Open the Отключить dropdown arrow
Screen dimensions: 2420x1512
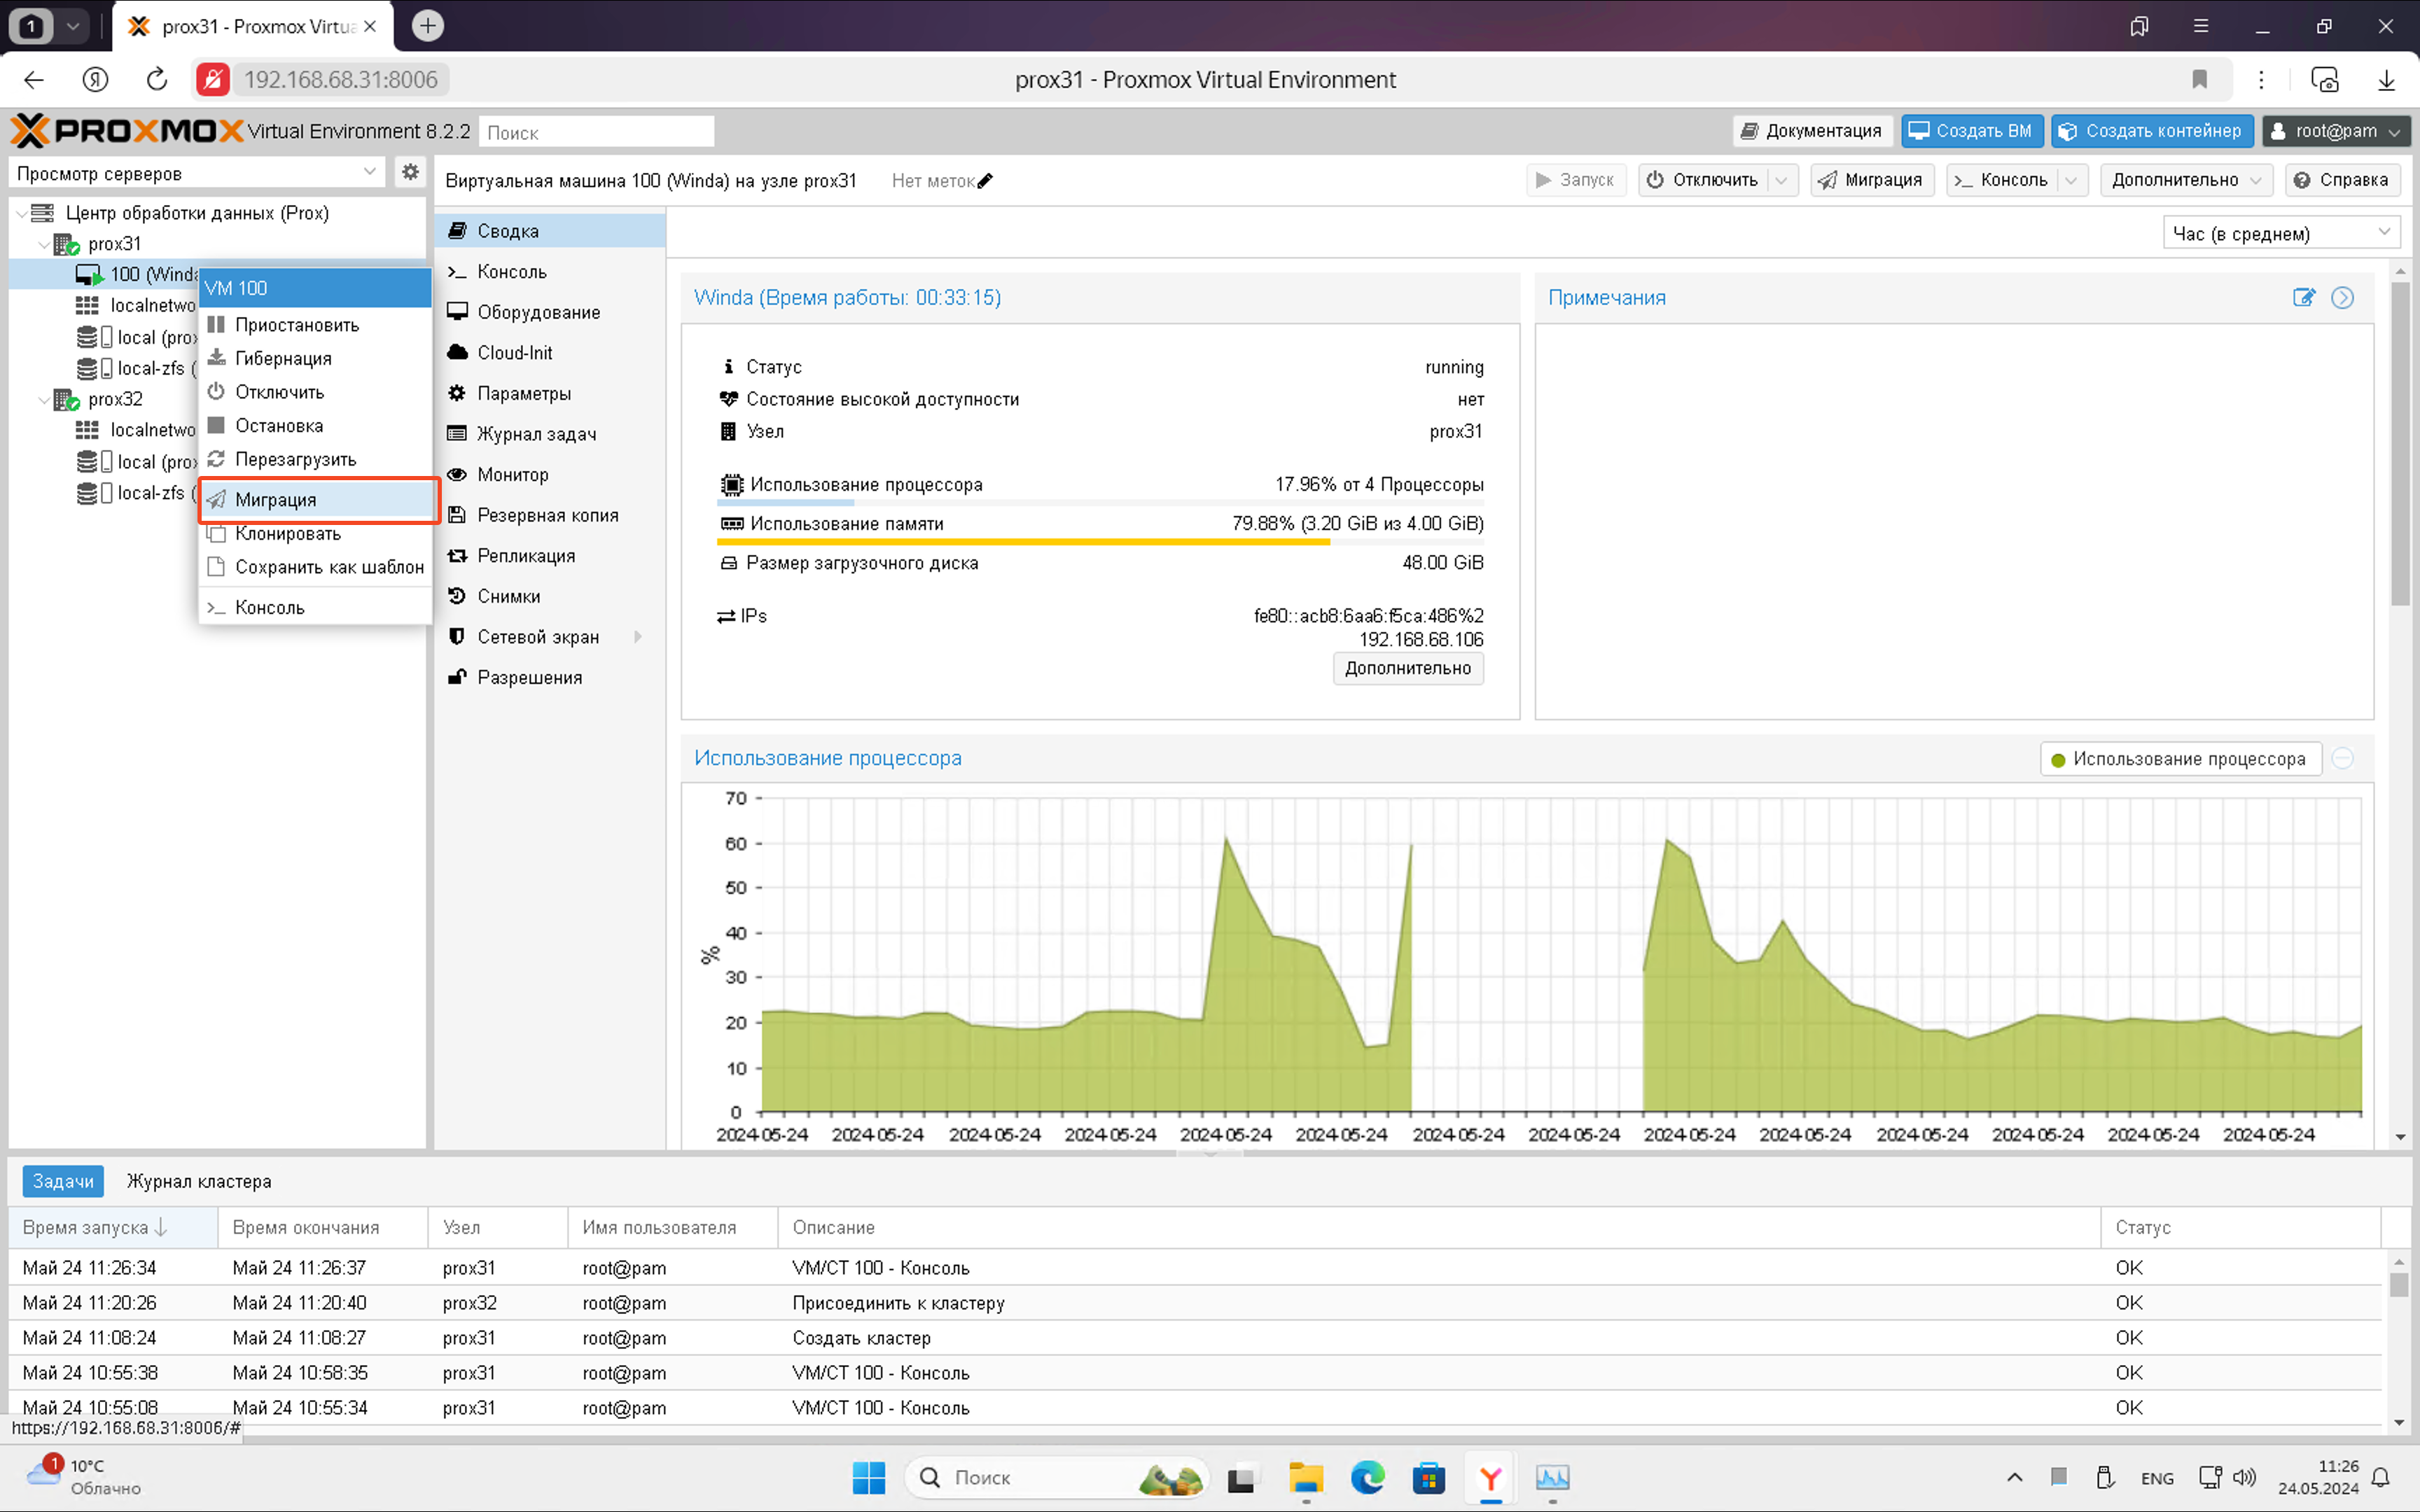[x=1781, y=180]
